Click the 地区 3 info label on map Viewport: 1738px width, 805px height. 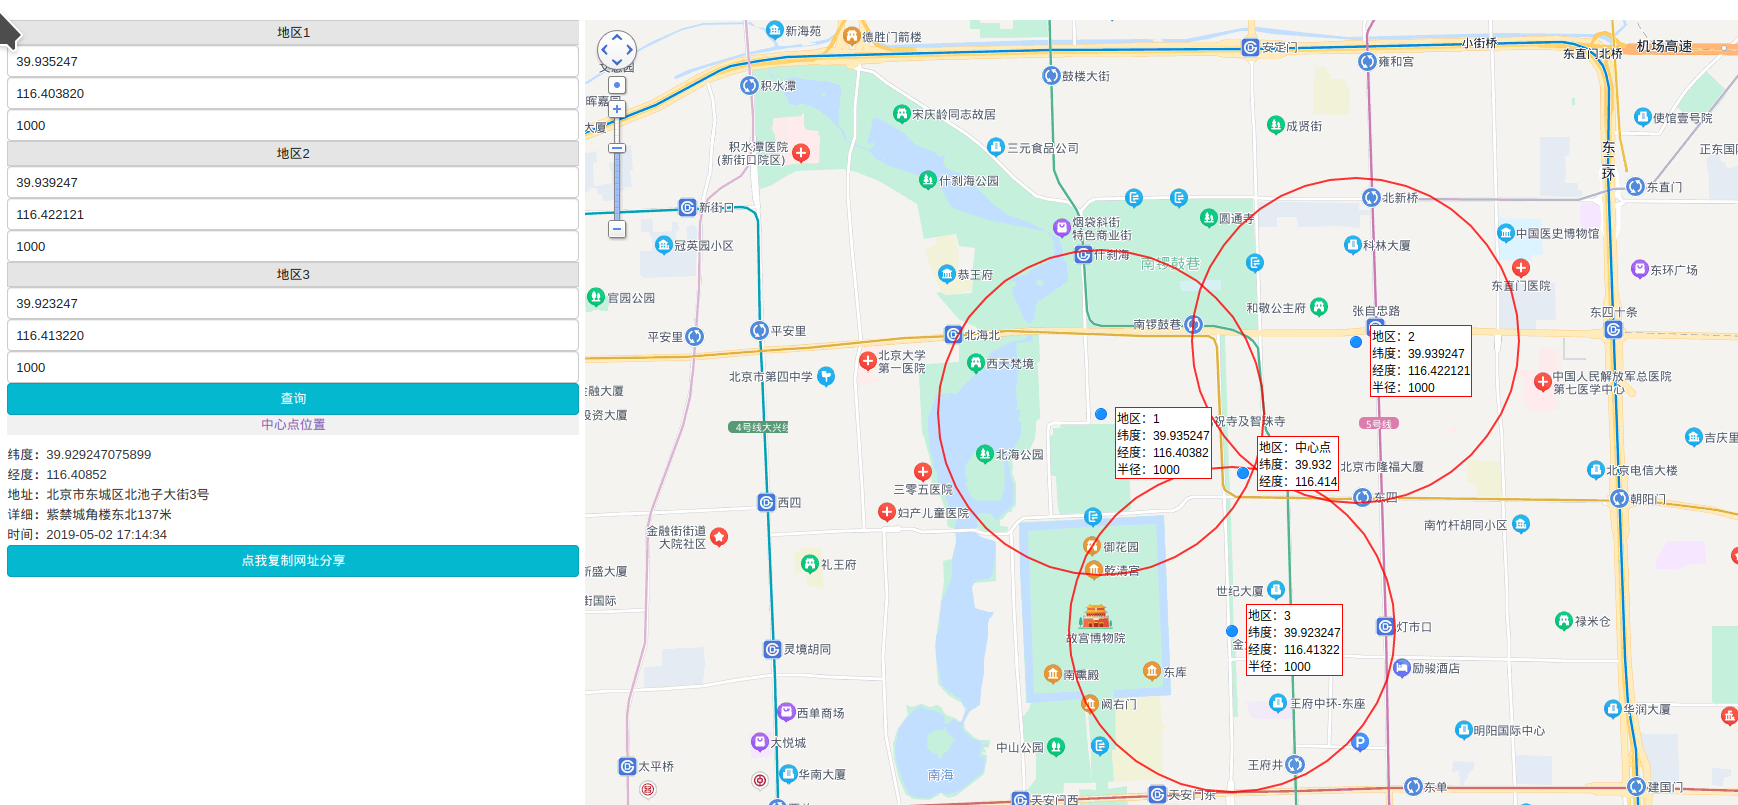point(1293,640)
